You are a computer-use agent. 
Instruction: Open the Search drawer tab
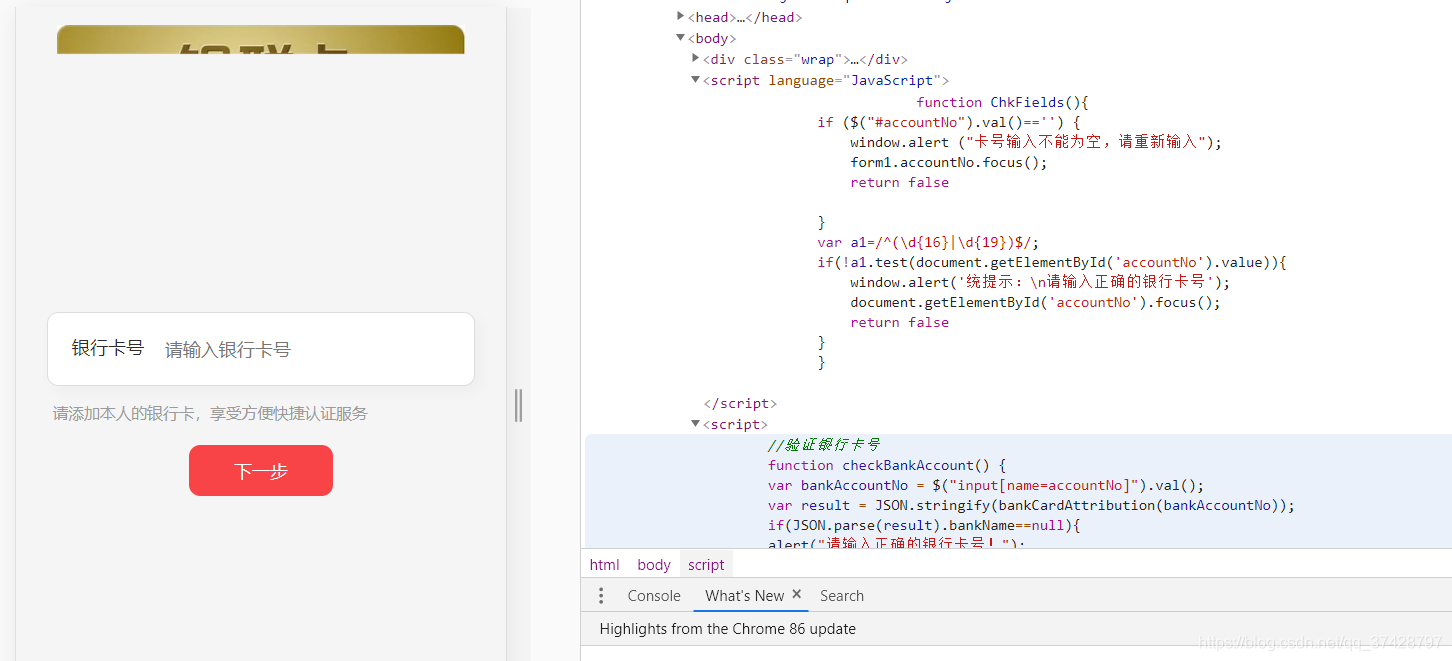(842, 596)
